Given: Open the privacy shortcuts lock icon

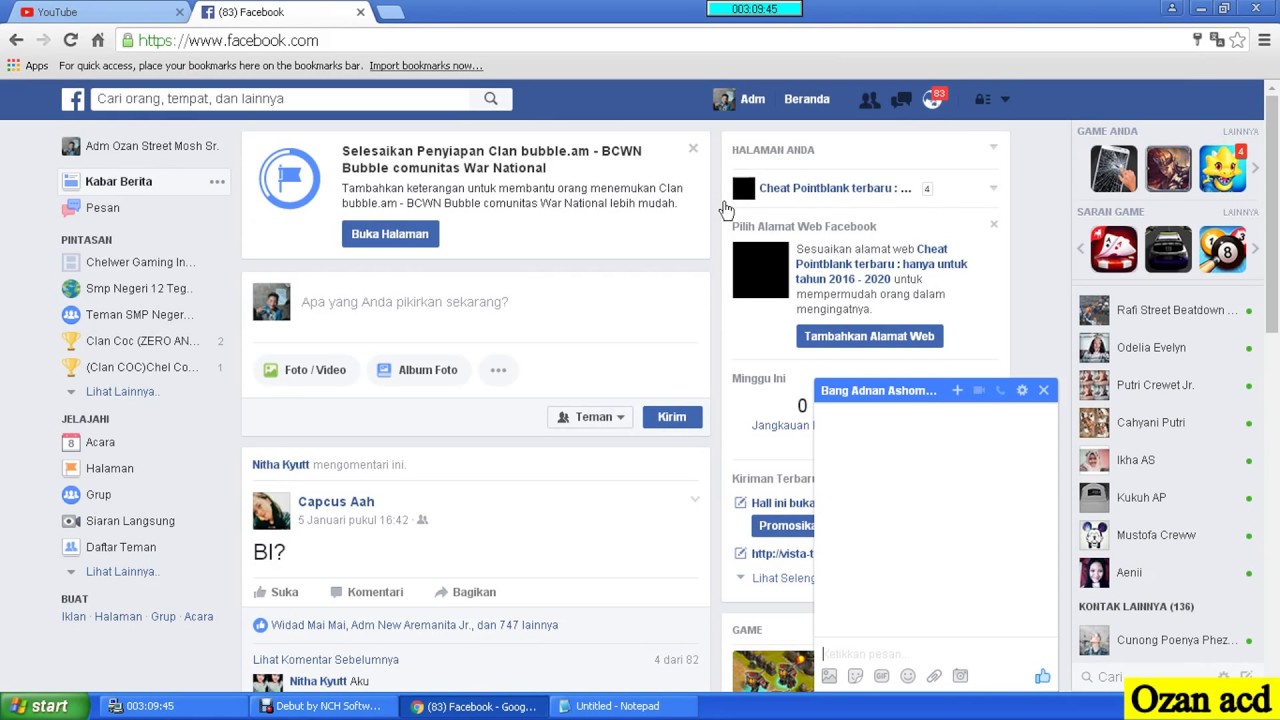Looking at the screenshot, I should pyautogui.click(x=983, y=99).
